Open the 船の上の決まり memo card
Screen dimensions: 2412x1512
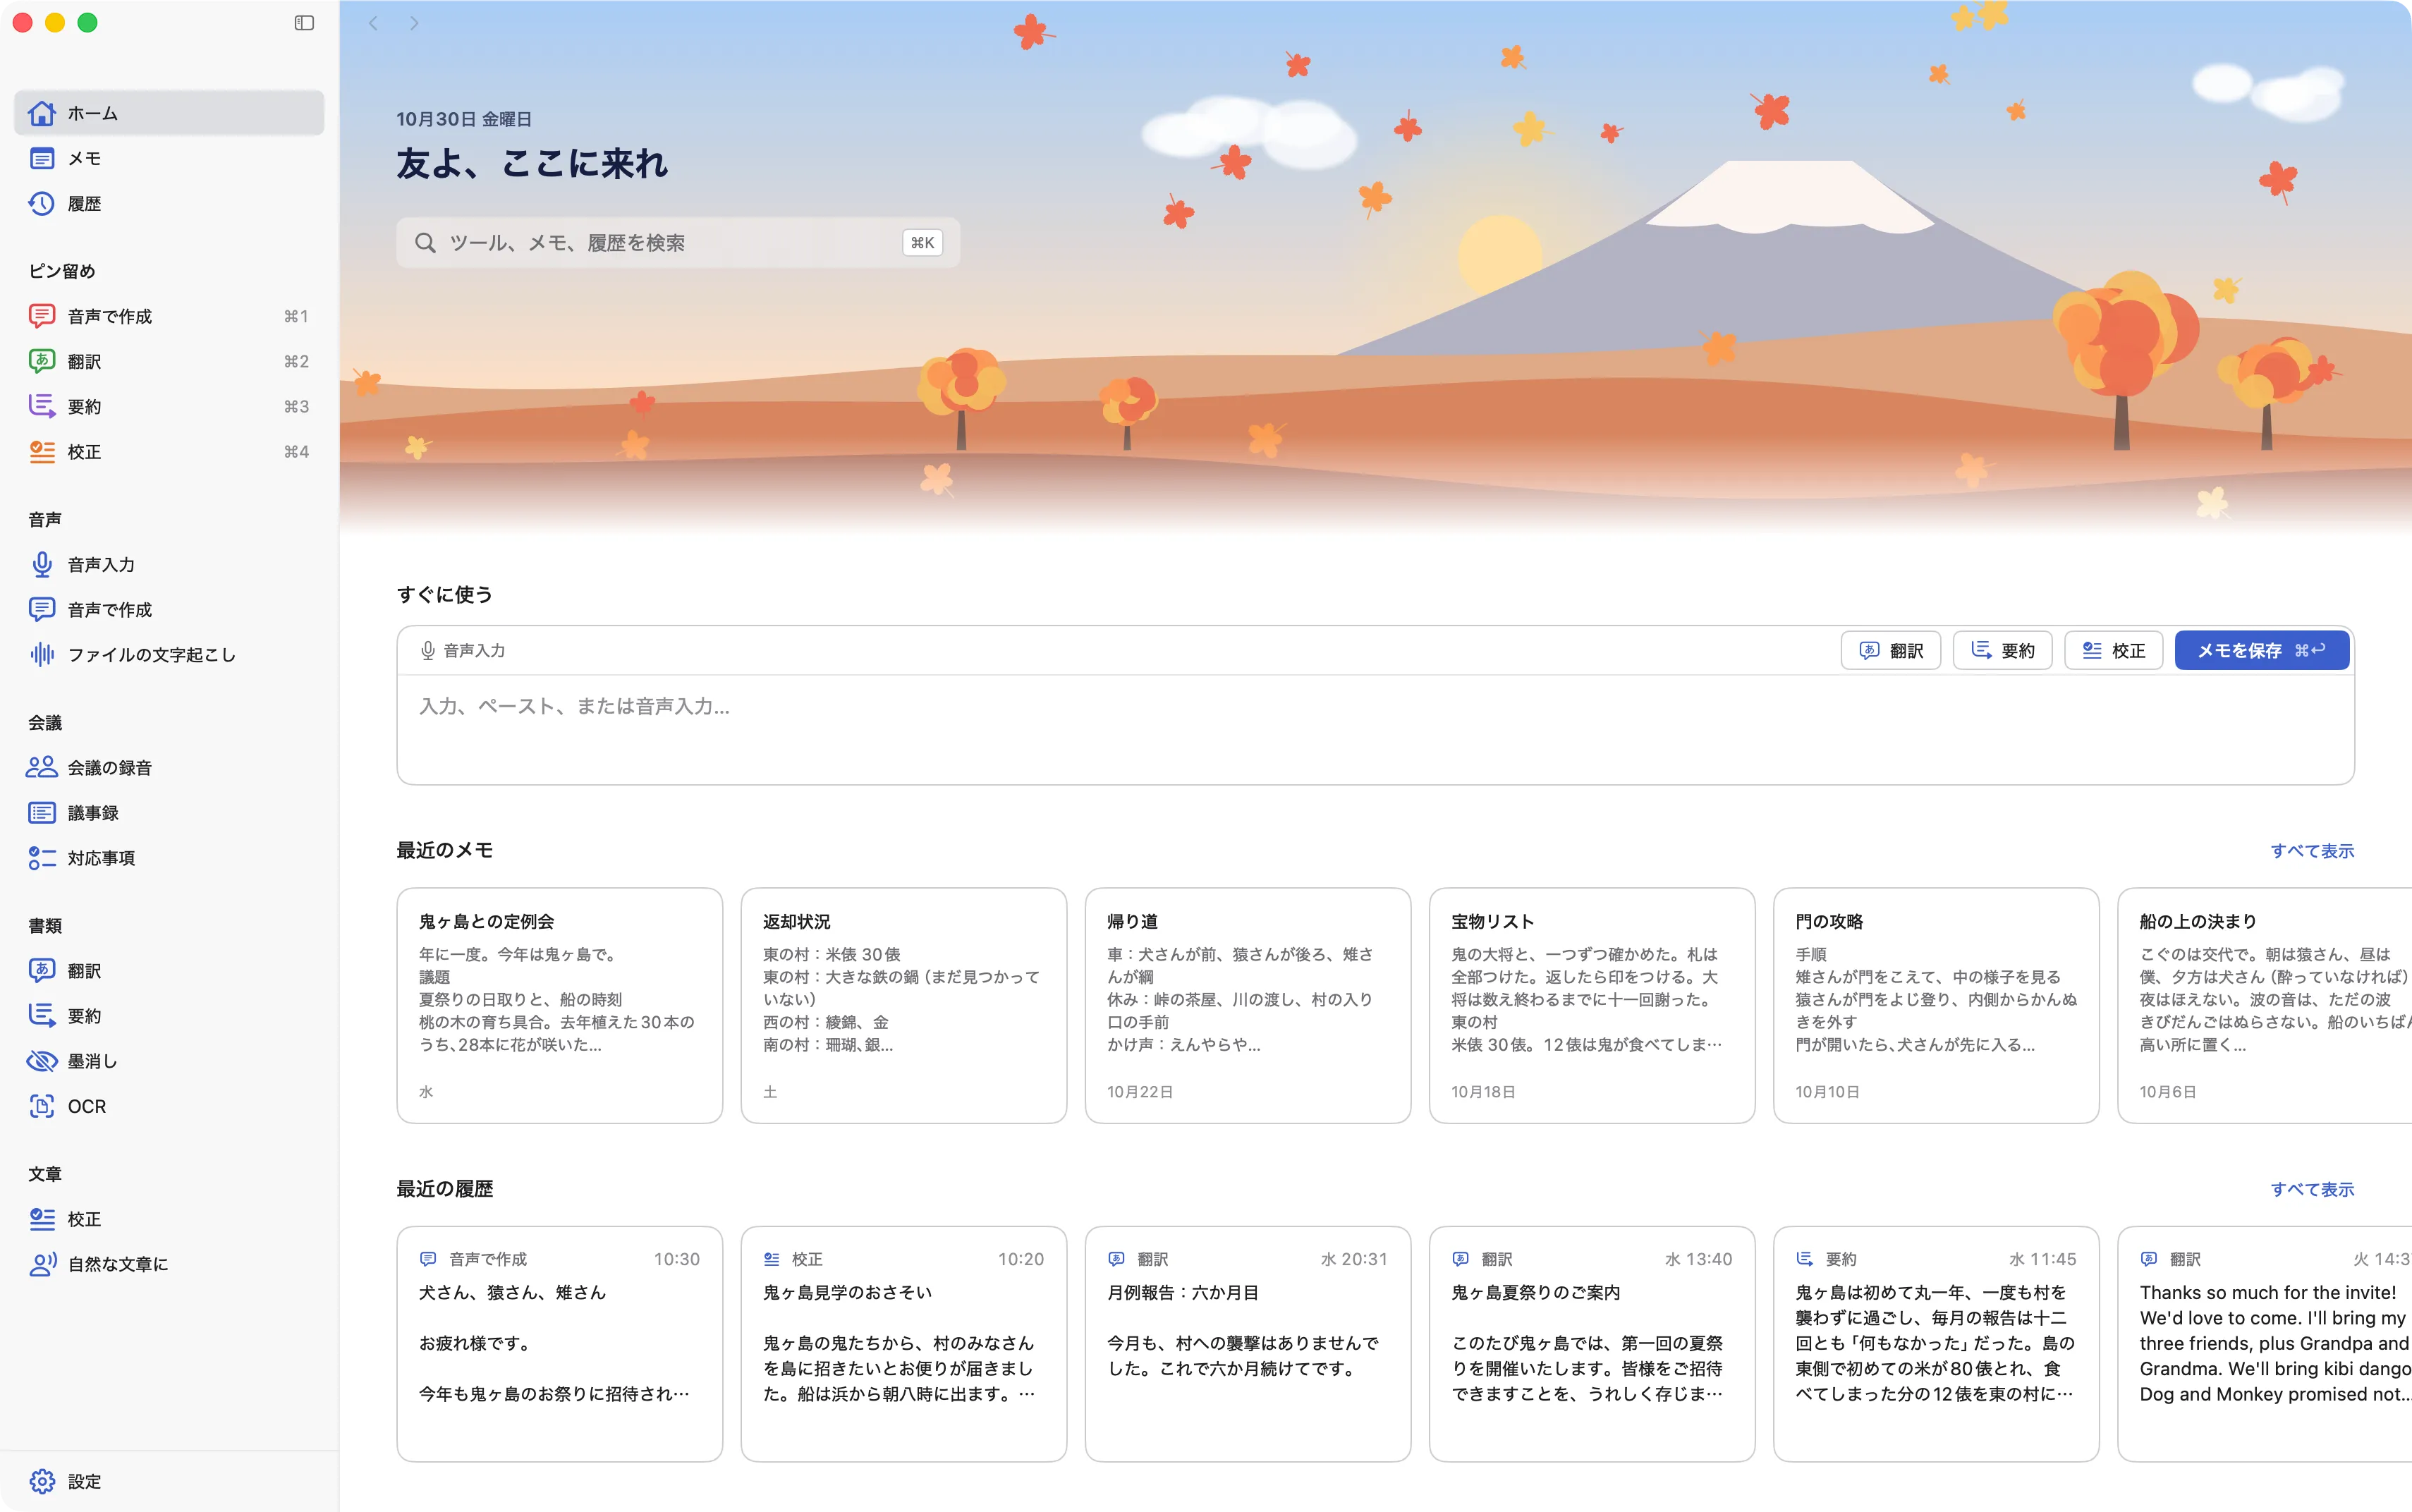(2264, 1005)
